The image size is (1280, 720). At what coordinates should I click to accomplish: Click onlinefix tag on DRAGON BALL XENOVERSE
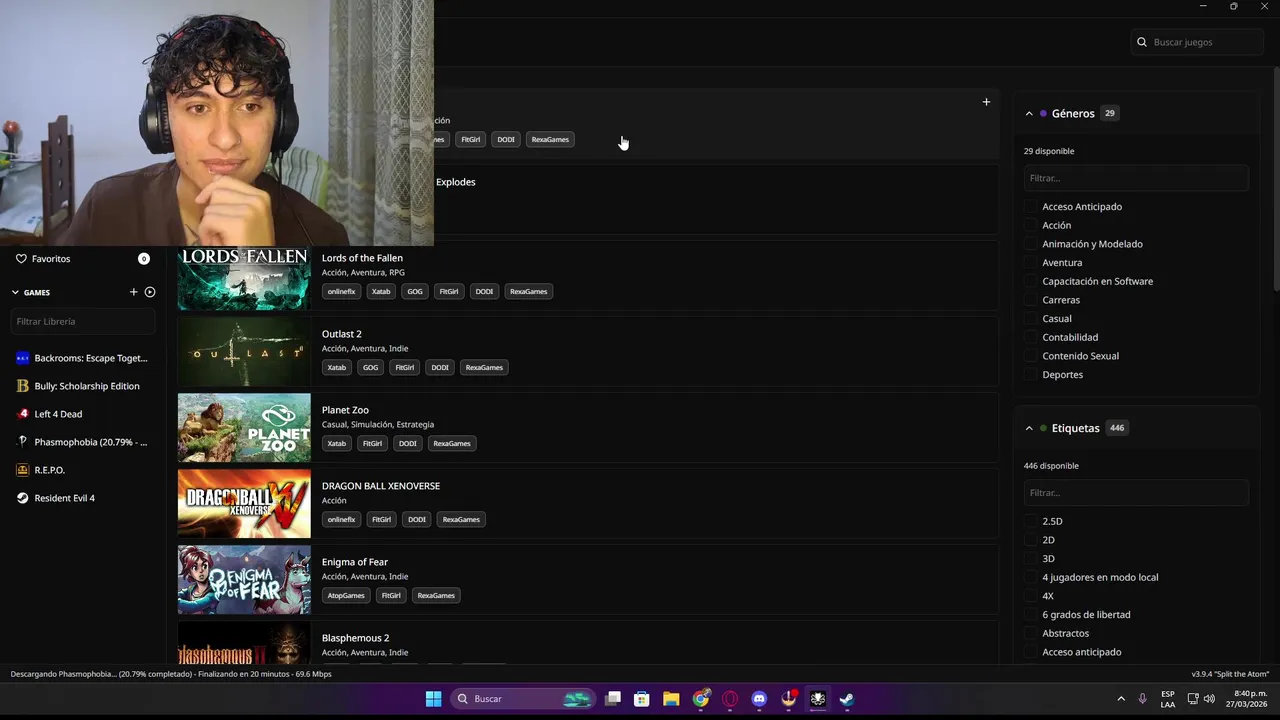[x=341, y=519]
